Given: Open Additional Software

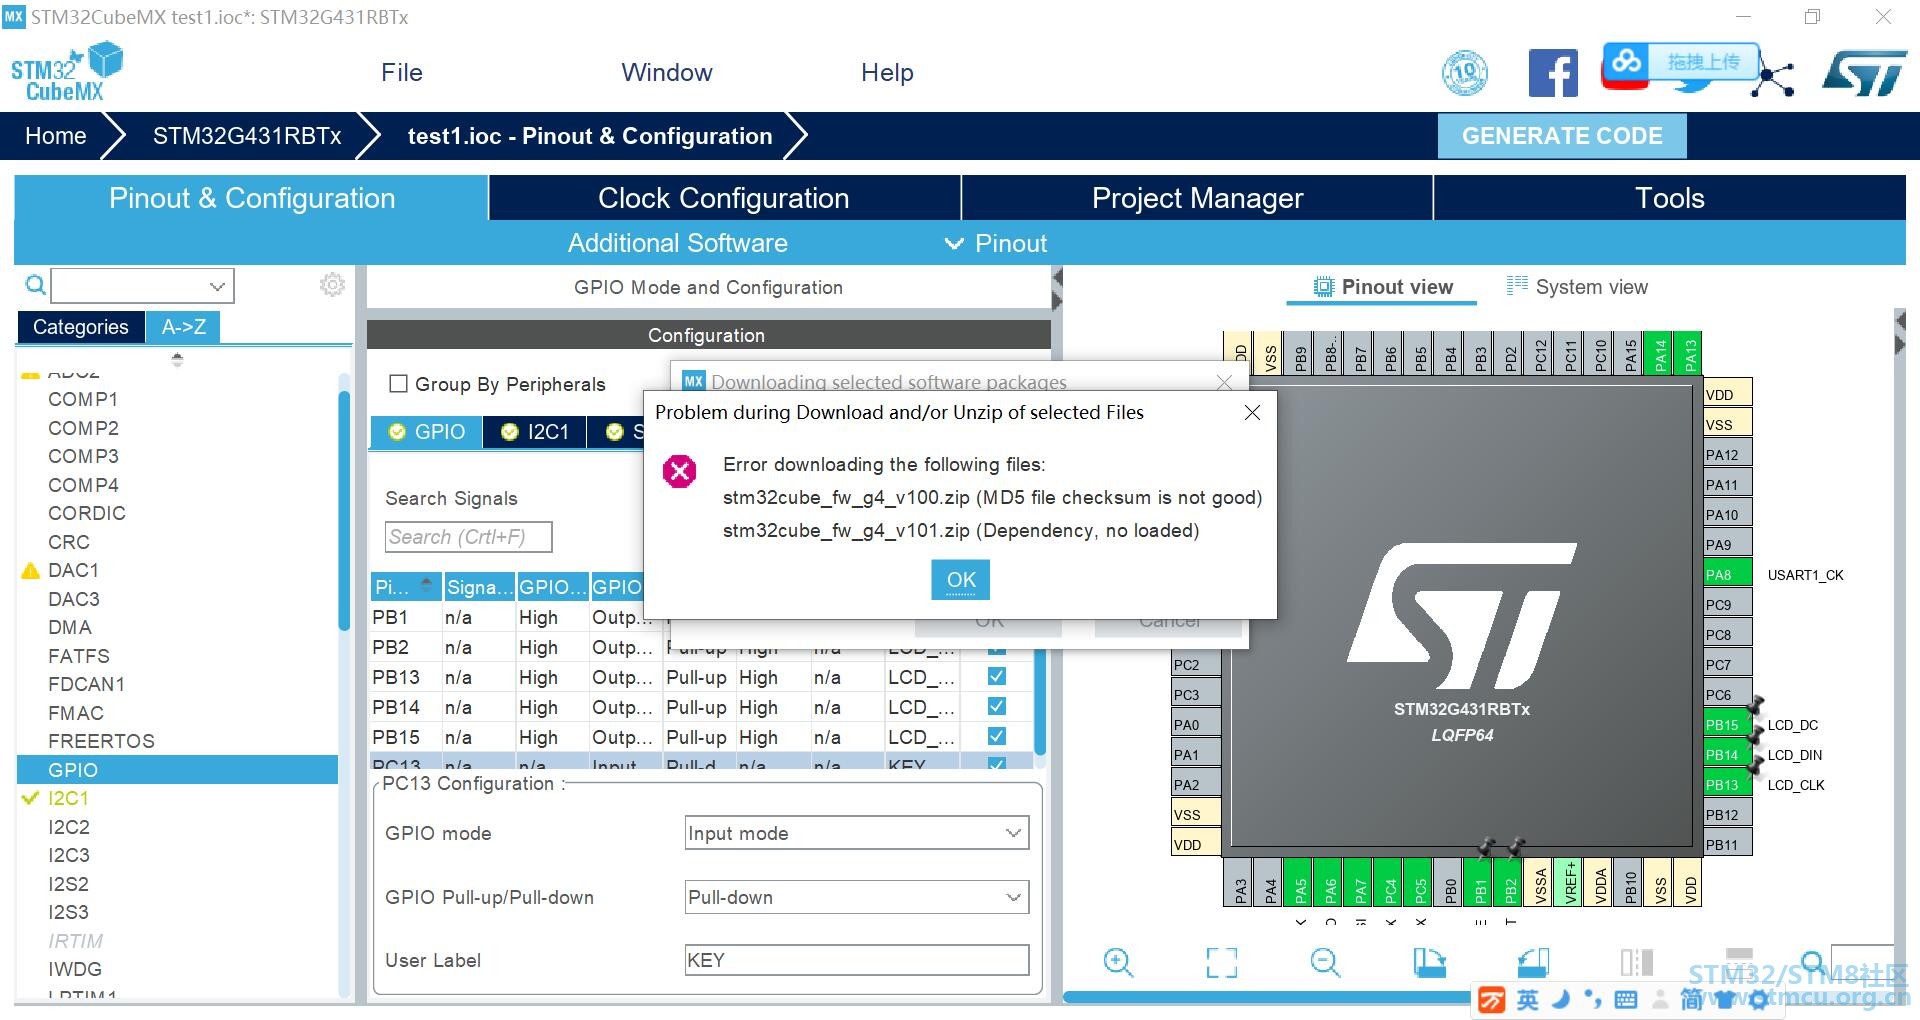Looking at the screenshot, I should click(x=678, y=243).
